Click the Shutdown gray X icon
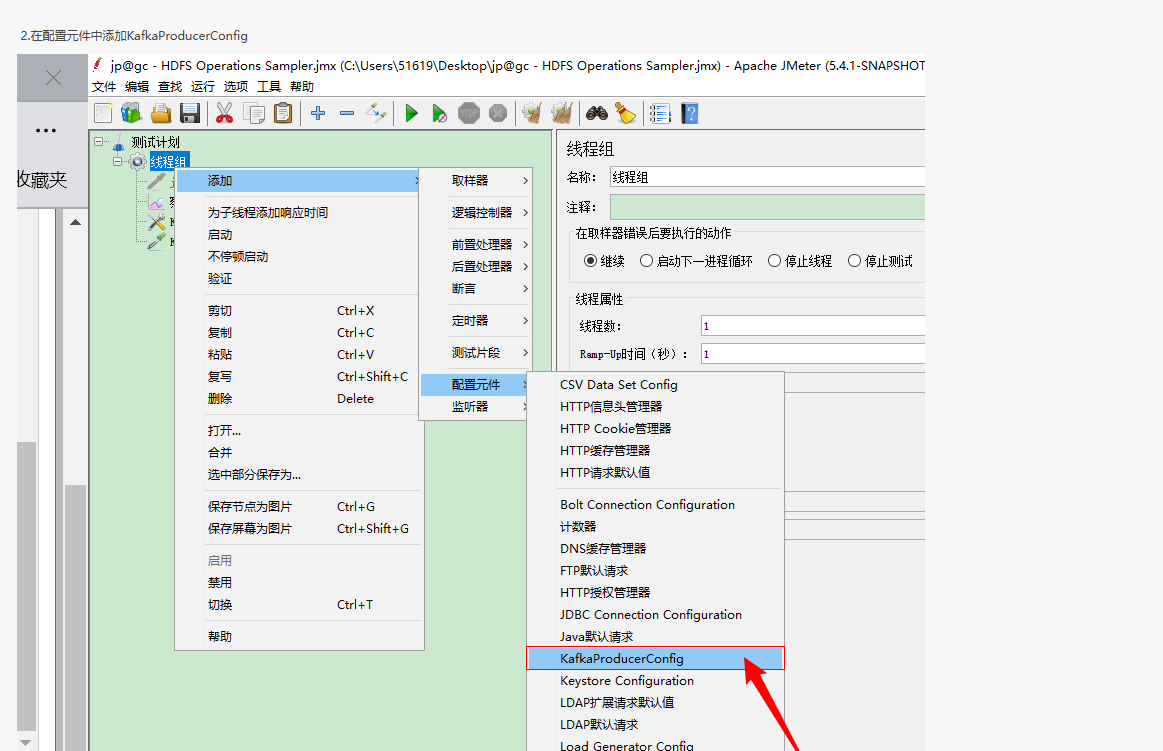Image resolution: width=1163 pixels, height=751 pixels. [498, 113]
